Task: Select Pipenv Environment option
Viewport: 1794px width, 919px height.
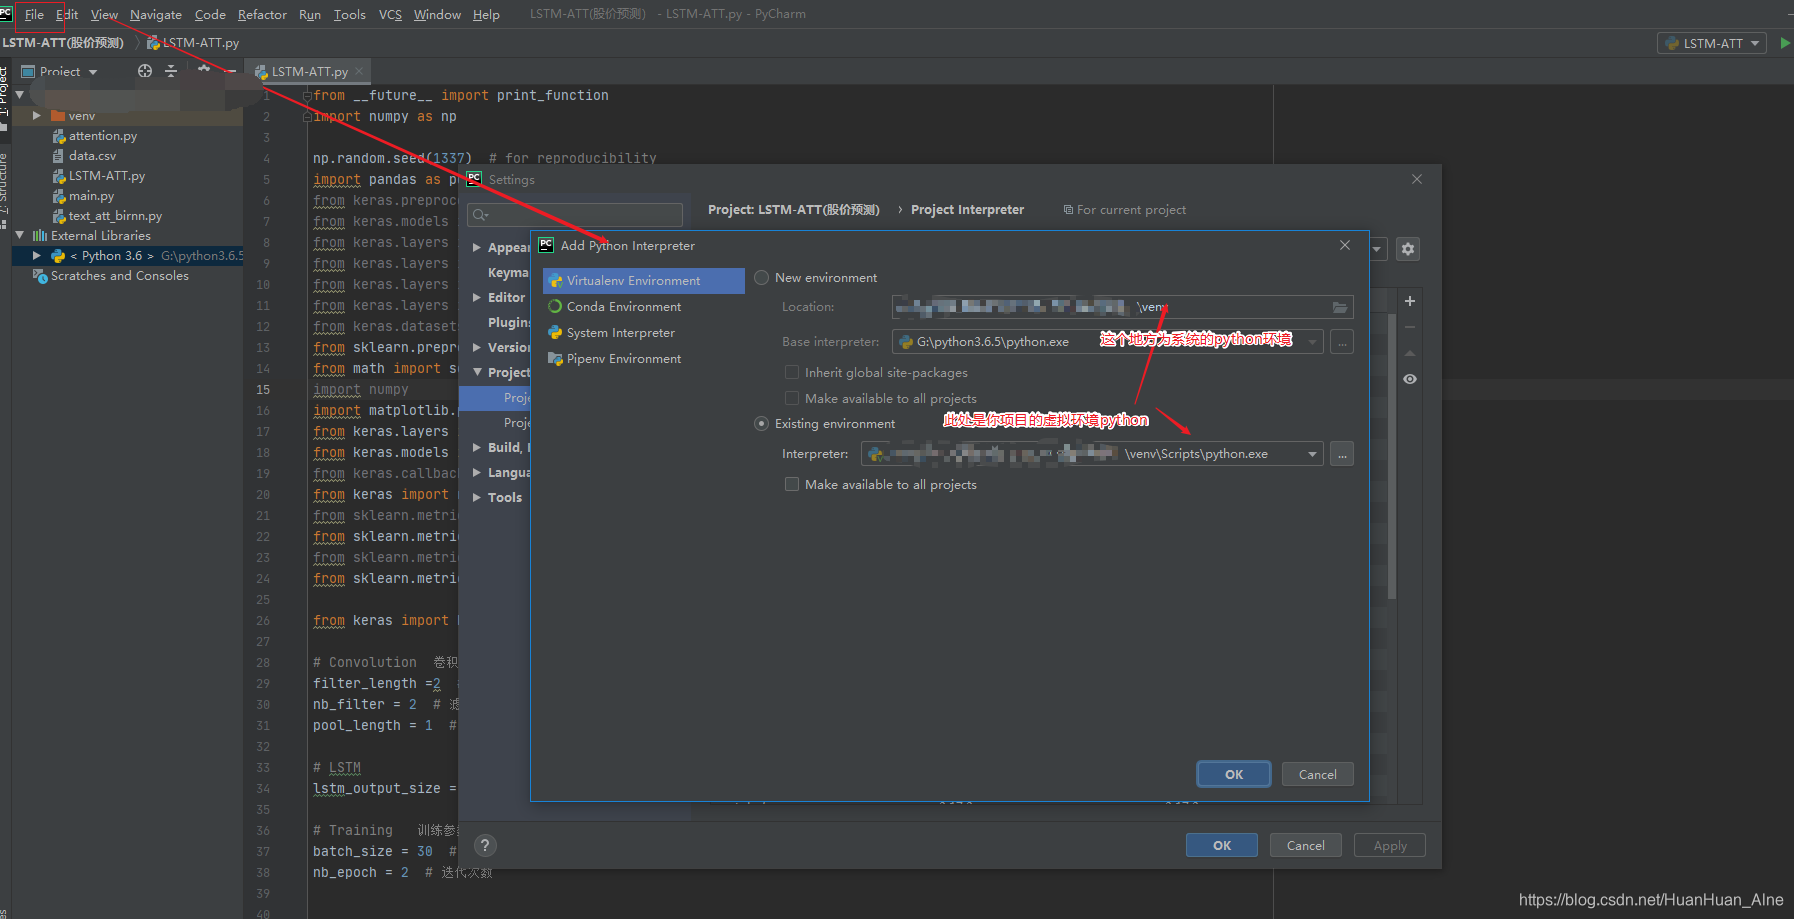Action: tap(644, 359)
